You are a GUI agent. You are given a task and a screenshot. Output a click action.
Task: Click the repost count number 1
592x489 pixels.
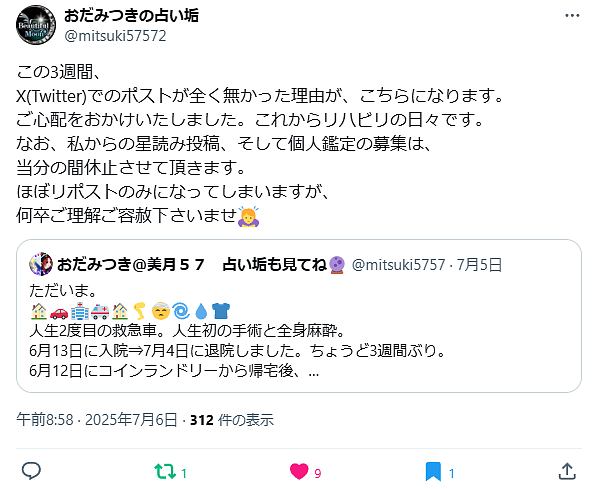click(184, 474)
